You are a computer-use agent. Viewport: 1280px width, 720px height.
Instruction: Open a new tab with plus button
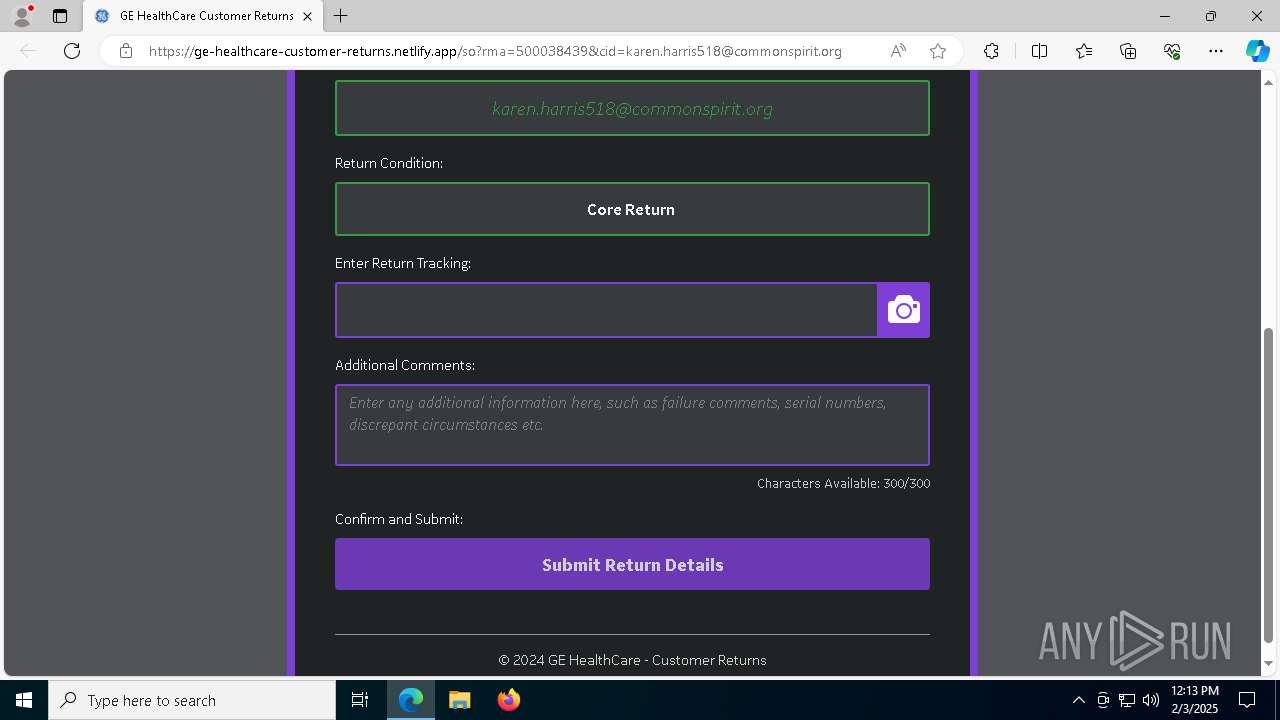click(x=341, y=16)
